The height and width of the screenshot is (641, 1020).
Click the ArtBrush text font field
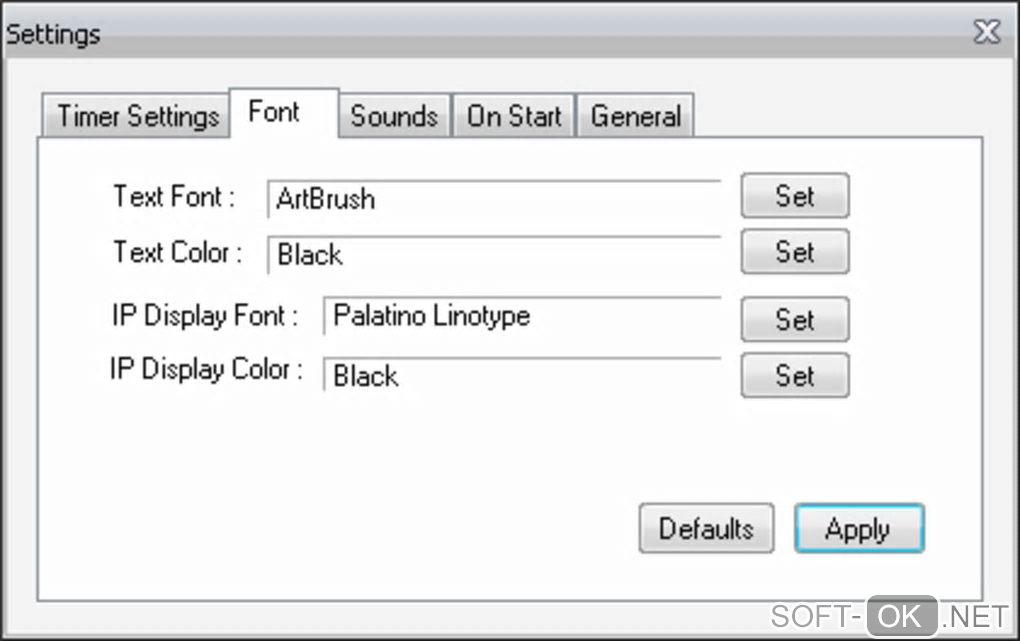click(x=494, y=199)
